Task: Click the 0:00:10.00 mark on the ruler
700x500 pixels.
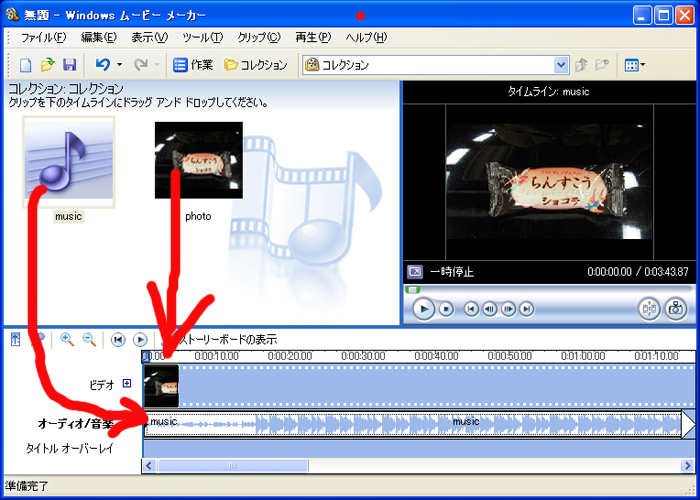Action: point(217,356)
